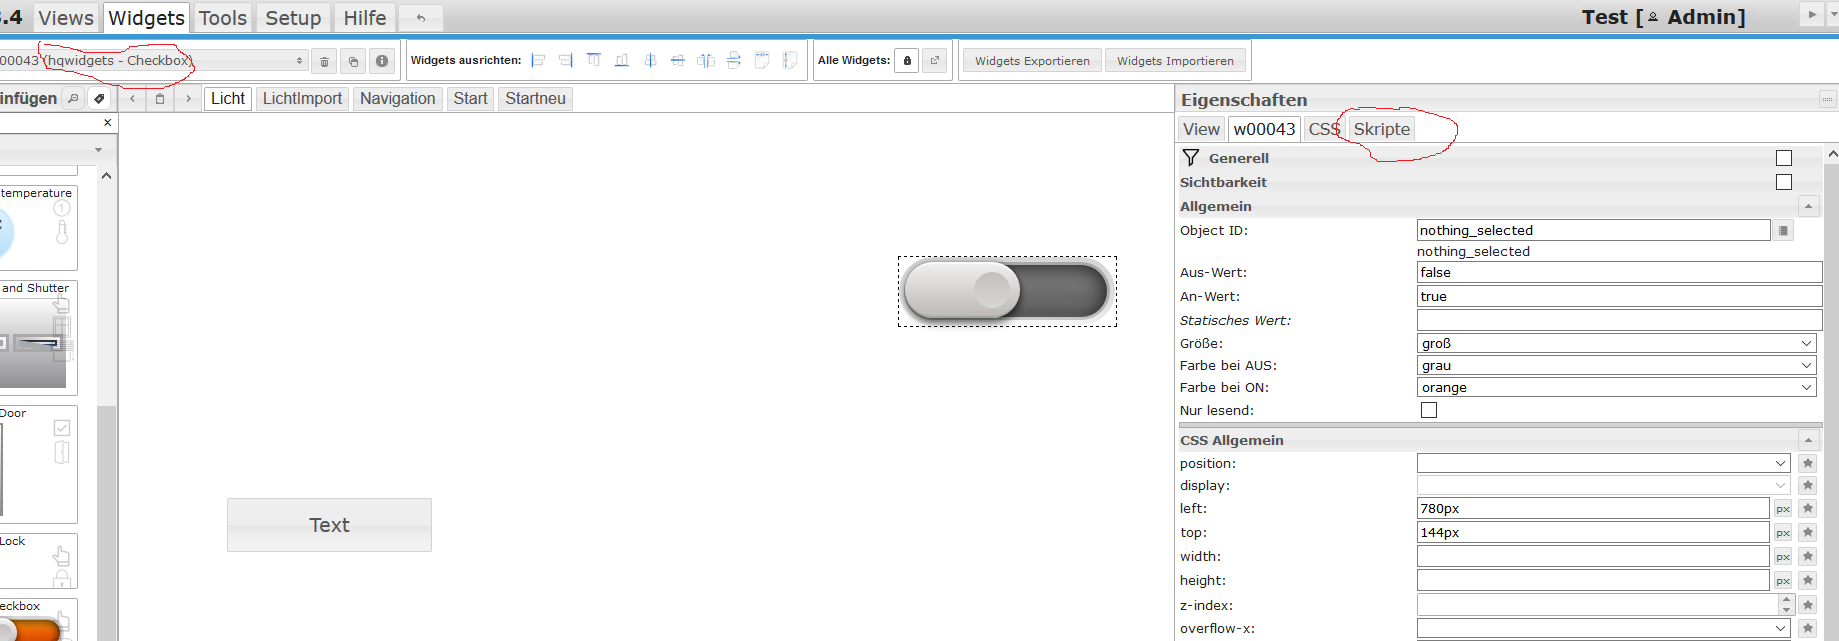
Task: Delete the selected widget via trash icon
Action: [x=324, y=61]
